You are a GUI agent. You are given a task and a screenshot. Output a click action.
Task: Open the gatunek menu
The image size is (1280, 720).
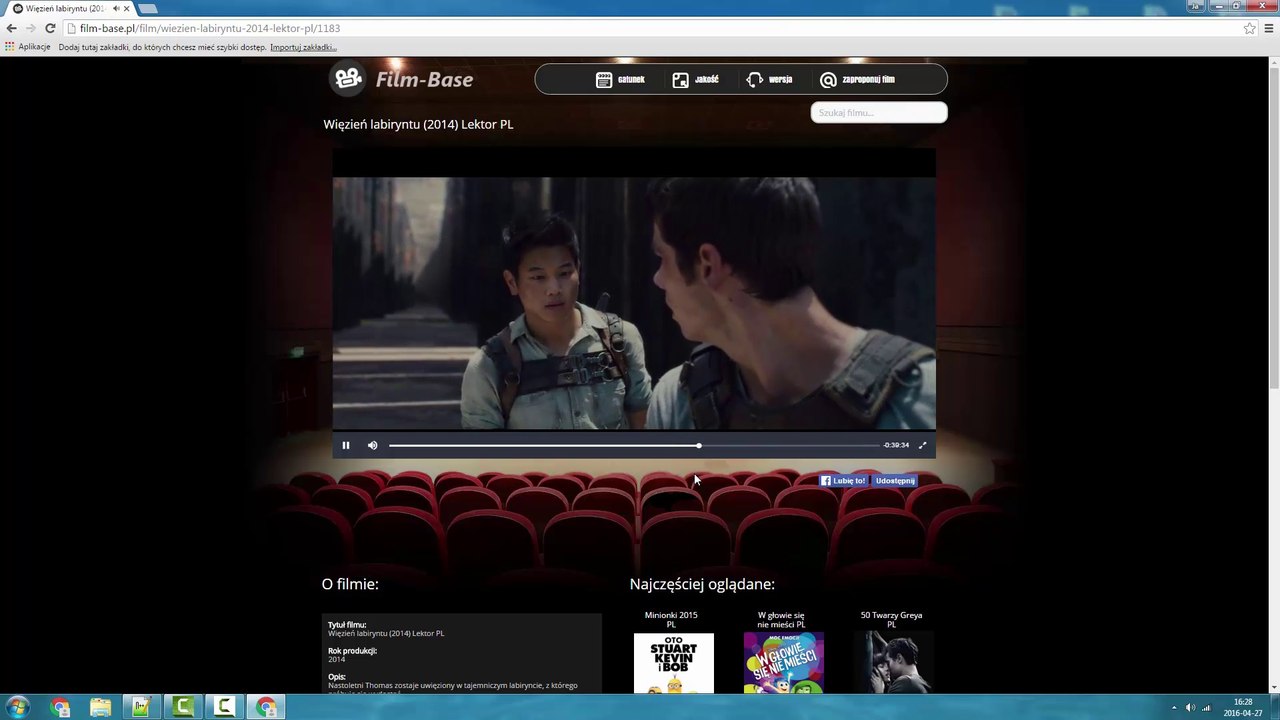point(620,80)
